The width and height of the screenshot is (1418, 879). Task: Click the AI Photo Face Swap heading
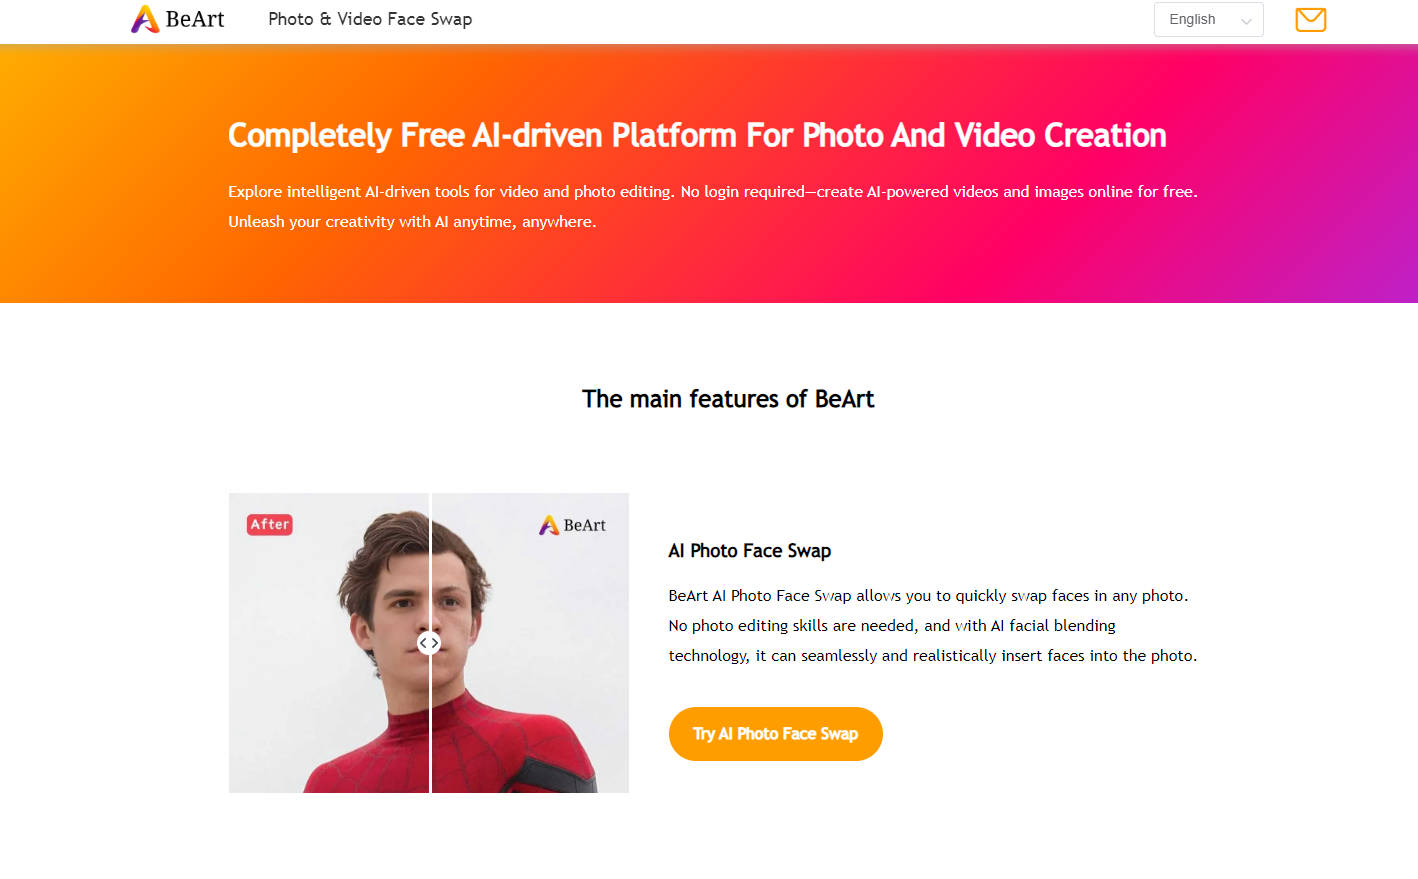[x=749, y=550]
